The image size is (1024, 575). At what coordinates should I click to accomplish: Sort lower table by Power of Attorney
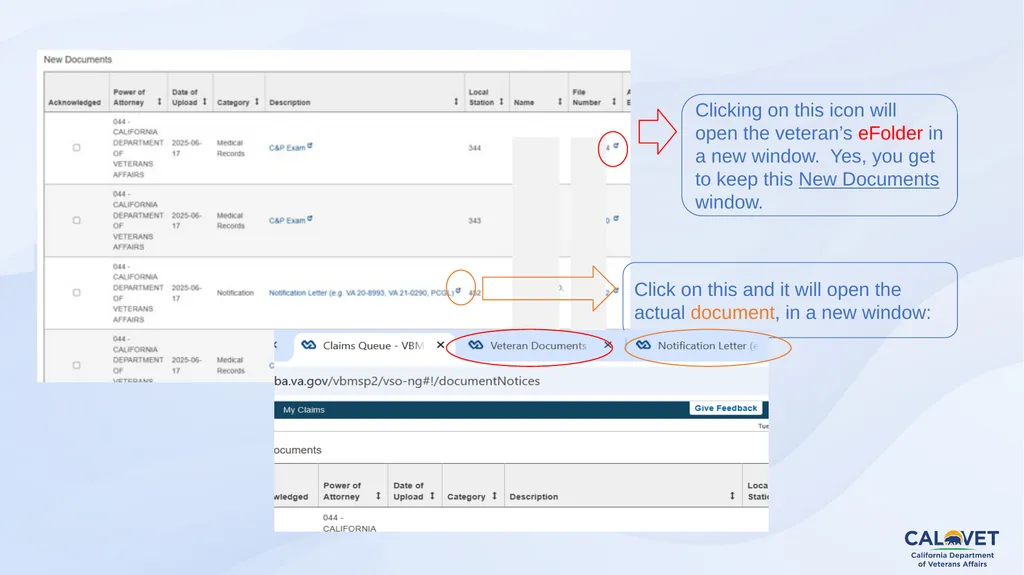tap(378, 496)
